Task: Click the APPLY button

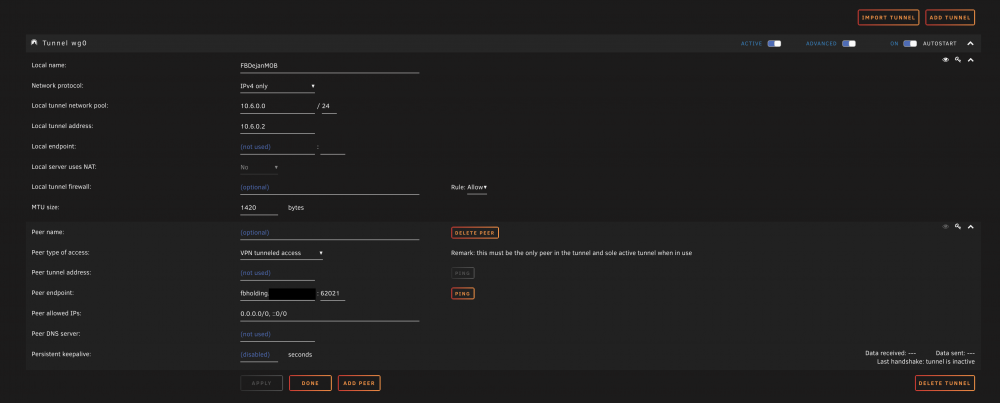Action: point(261,383)
